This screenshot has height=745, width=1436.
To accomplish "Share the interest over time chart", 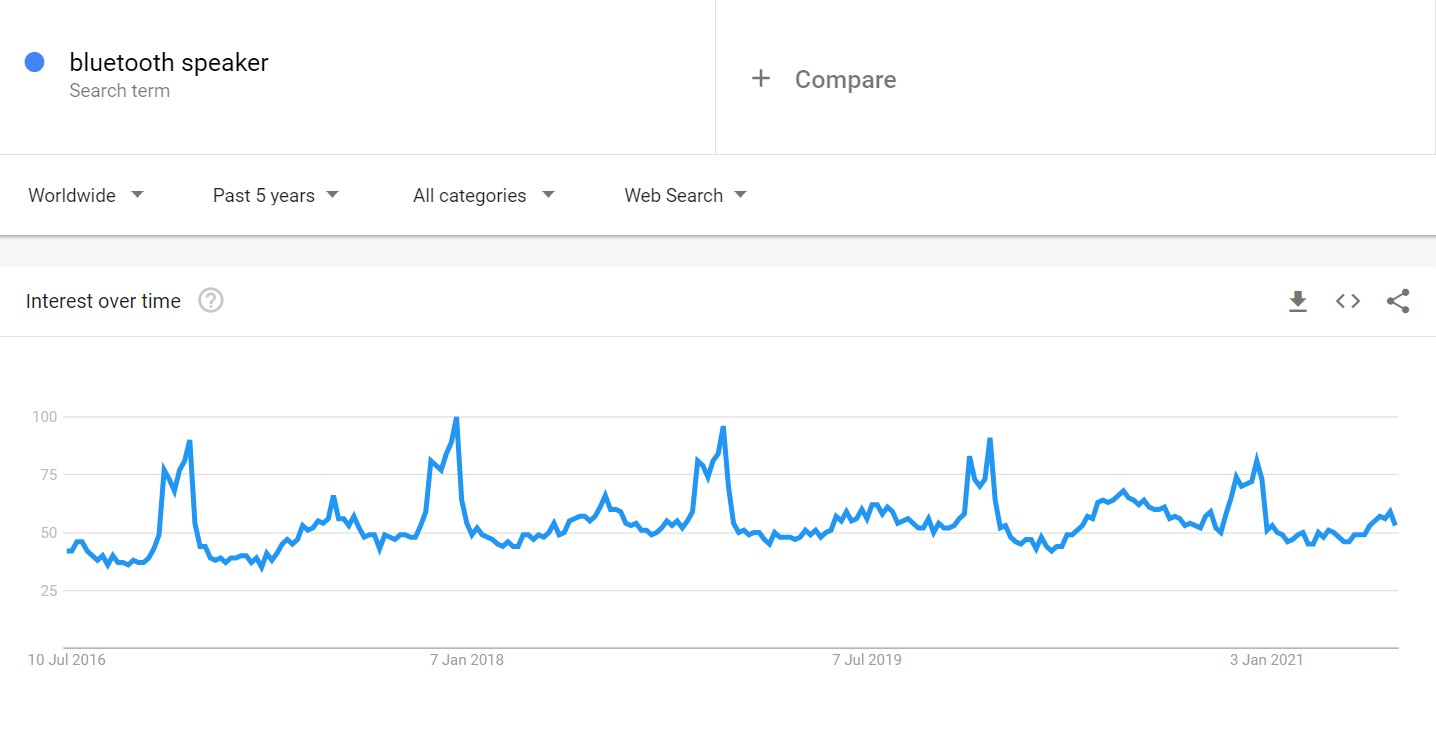I will [x=1398, y=301].
